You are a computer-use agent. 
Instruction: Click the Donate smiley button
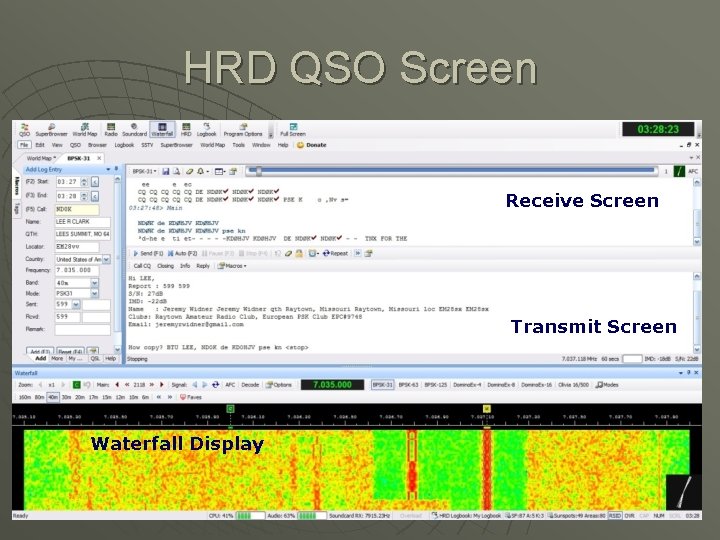point(311,145)
